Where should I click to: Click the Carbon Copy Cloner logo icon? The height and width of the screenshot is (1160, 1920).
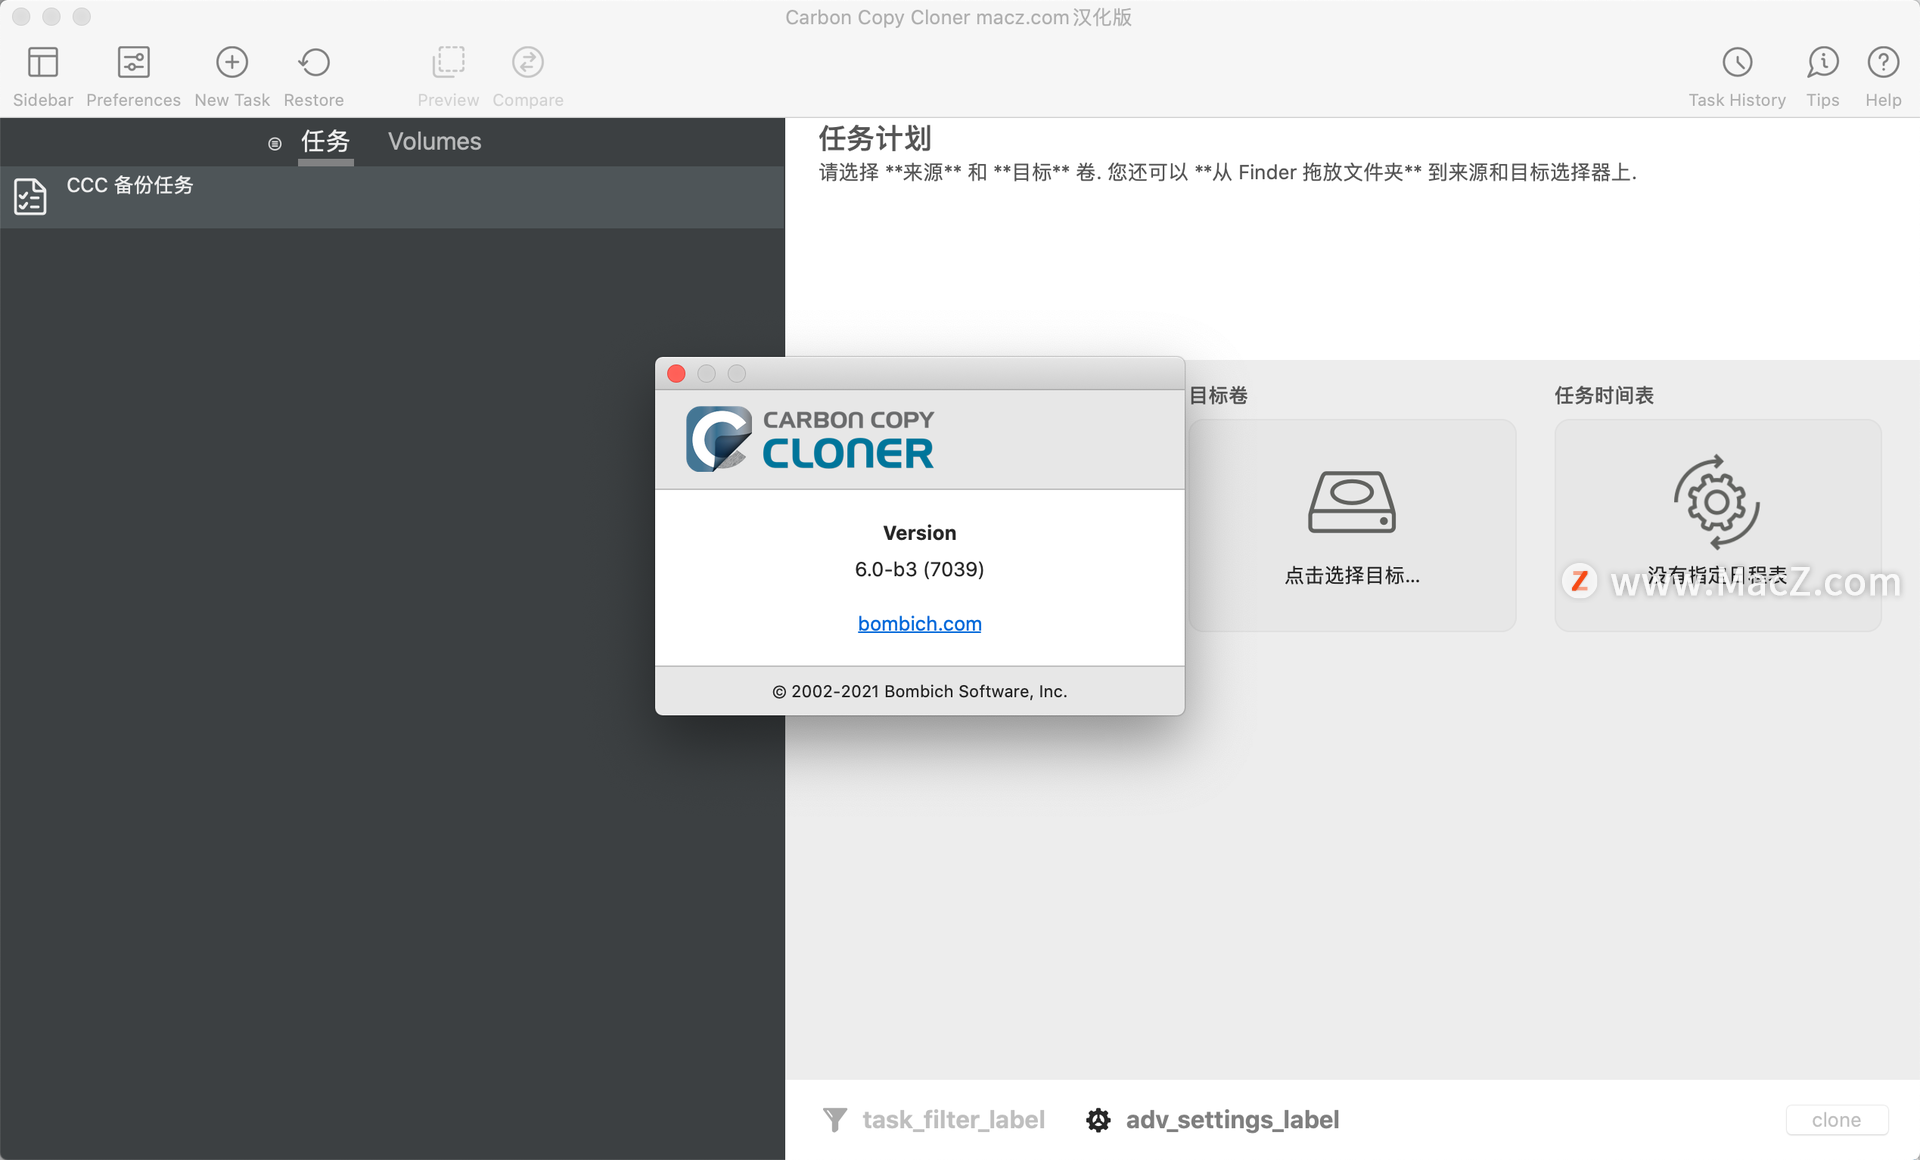tap(719, 439)
